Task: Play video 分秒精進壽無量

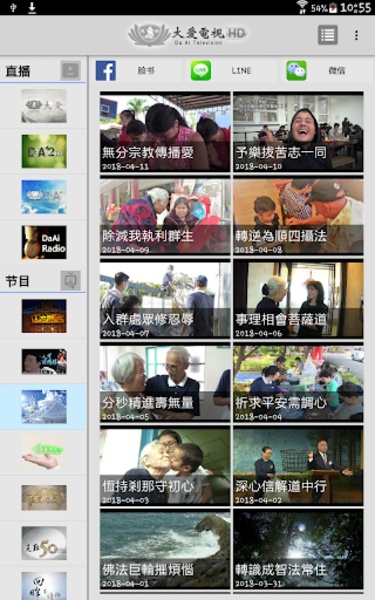Action: tap(165, 383)
